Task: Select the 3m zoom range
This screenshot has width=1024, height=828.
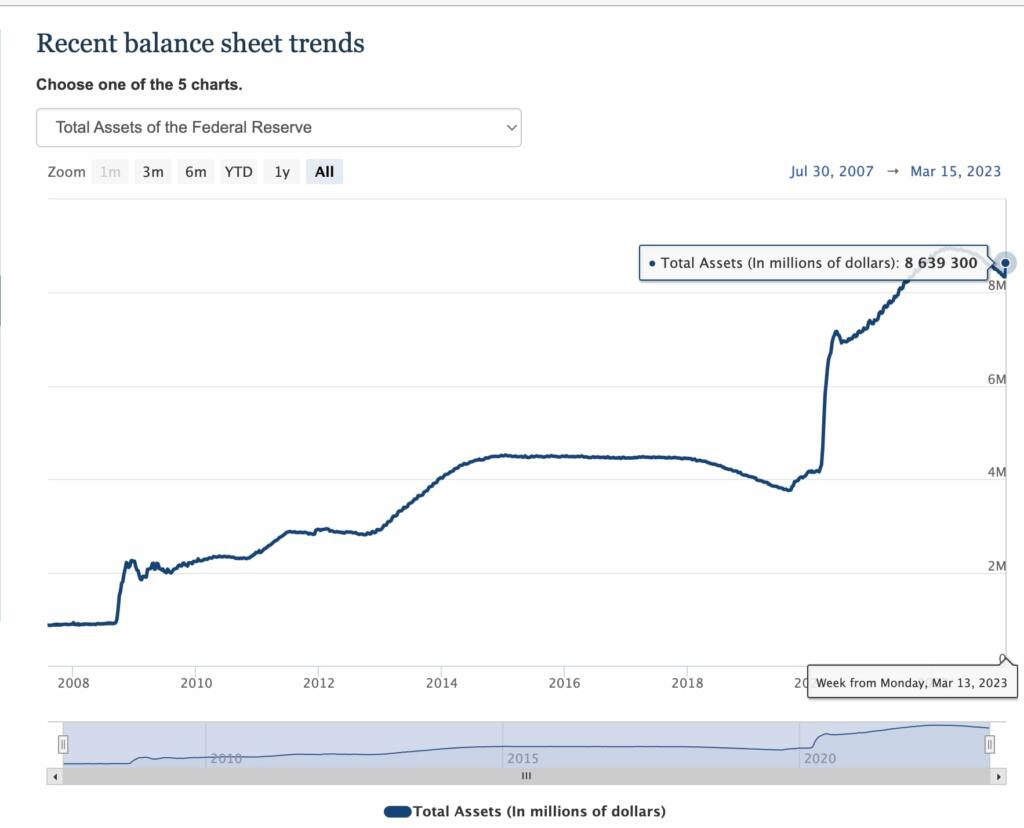Action: [x=153, y=172]
